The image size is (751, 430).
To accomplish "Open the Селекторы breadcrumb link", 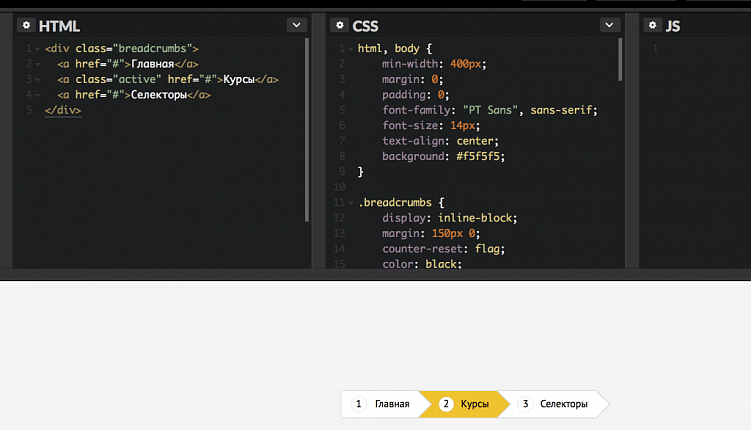I will (x=563, y=405).
